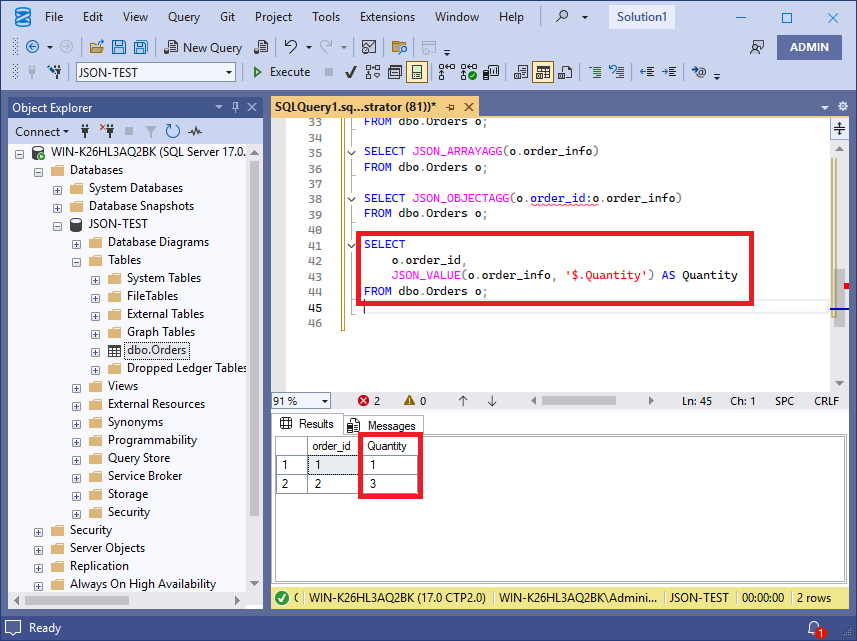Viewport: 857px width, 641px height.
Task: Select the order_id column header in results
Action: pos(332,446)
